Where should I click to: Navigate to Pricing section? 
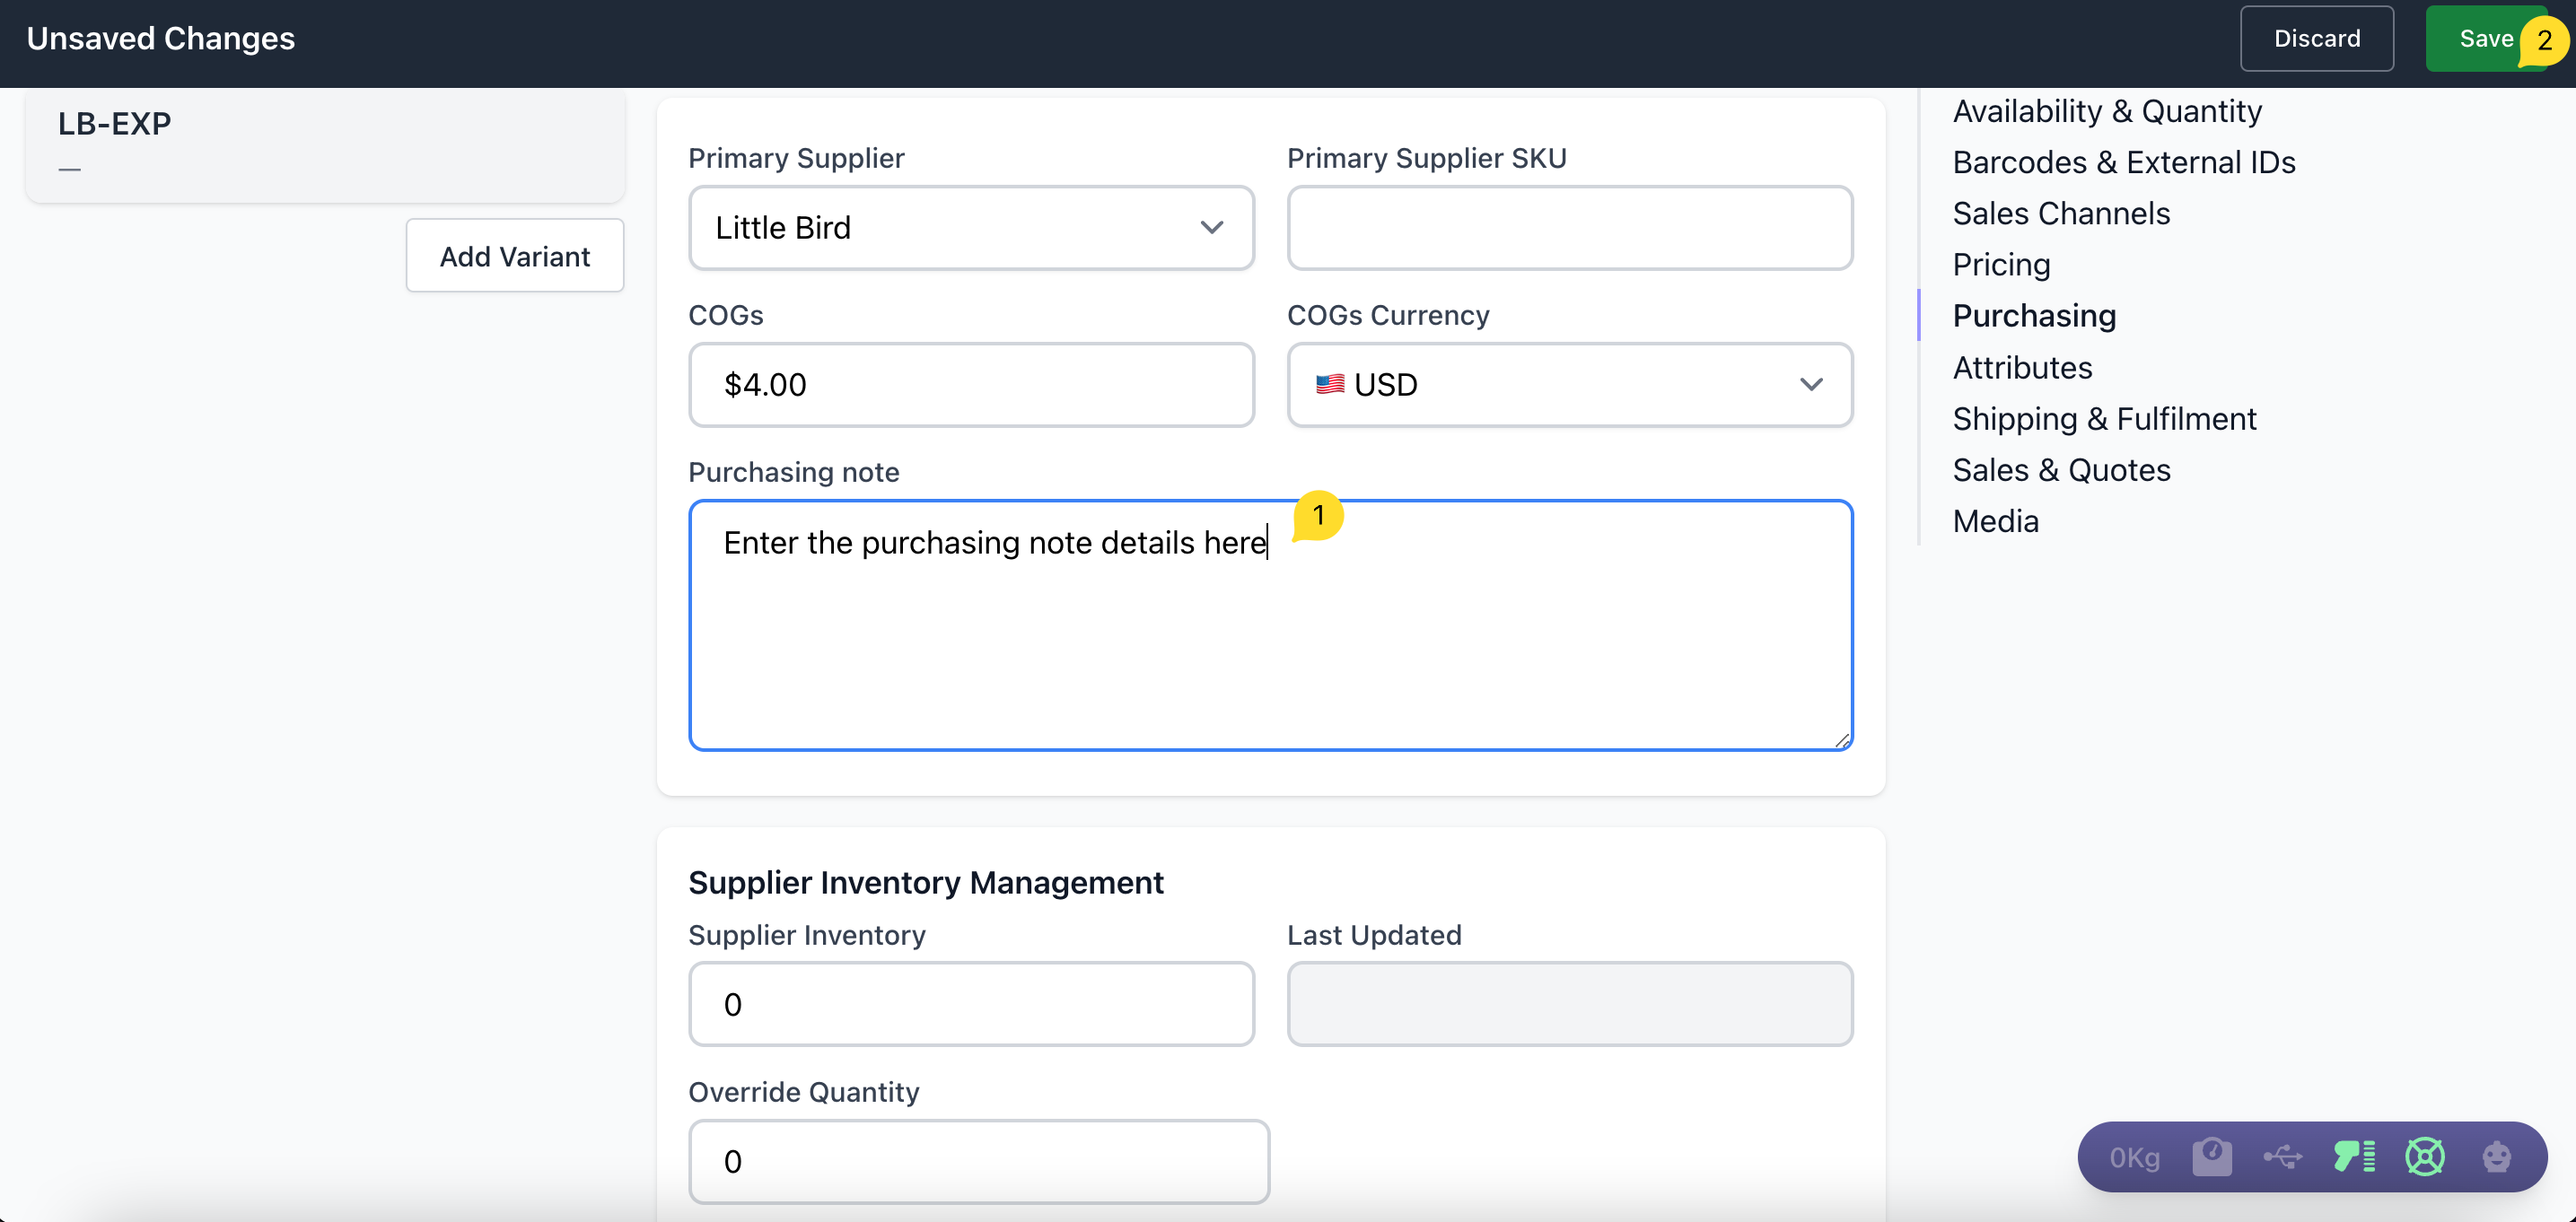click(x=2000, y=264)
